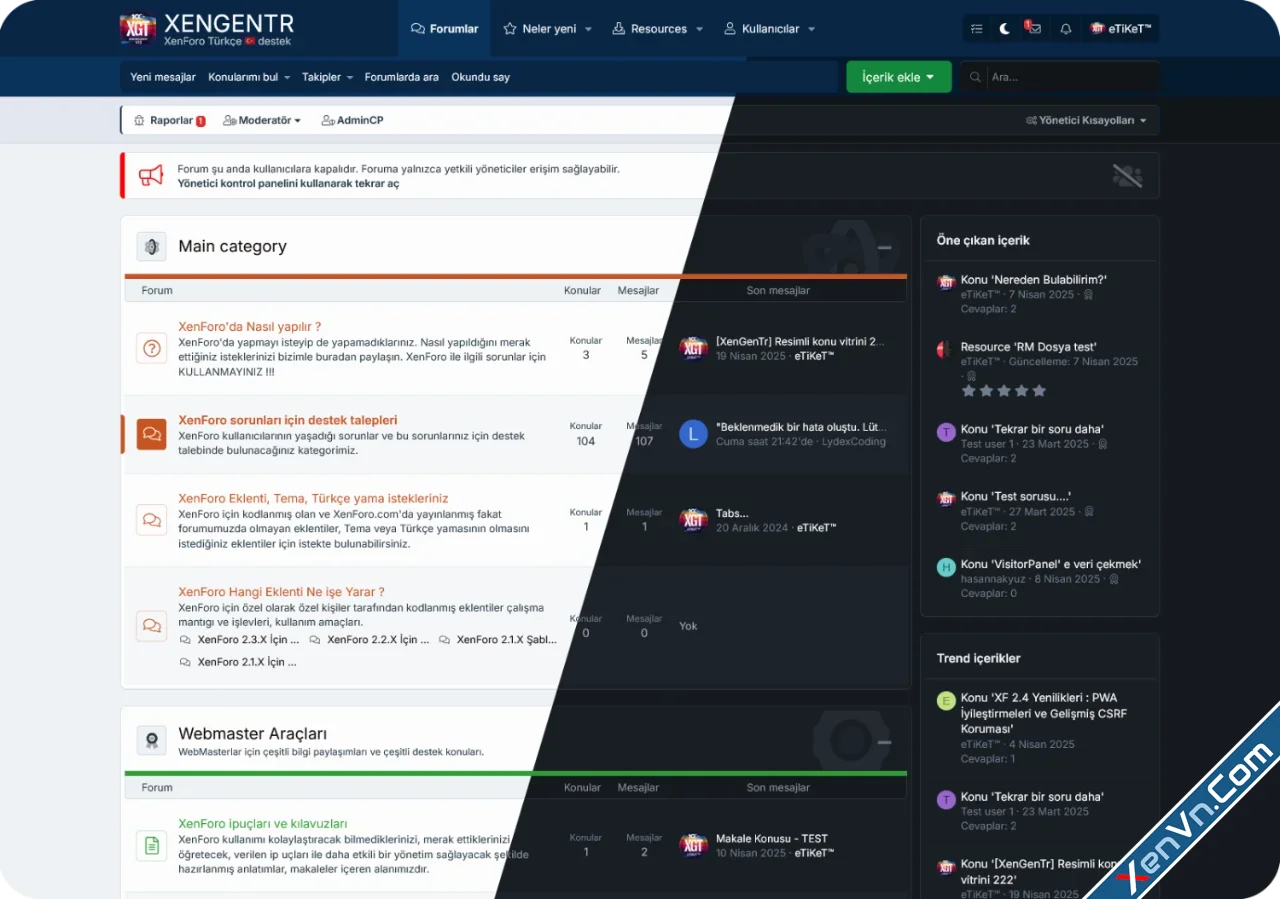Viewport: 1280px width, 899px height.
Task: Open Raporlar with the red badge
Action: coord(169,120)
